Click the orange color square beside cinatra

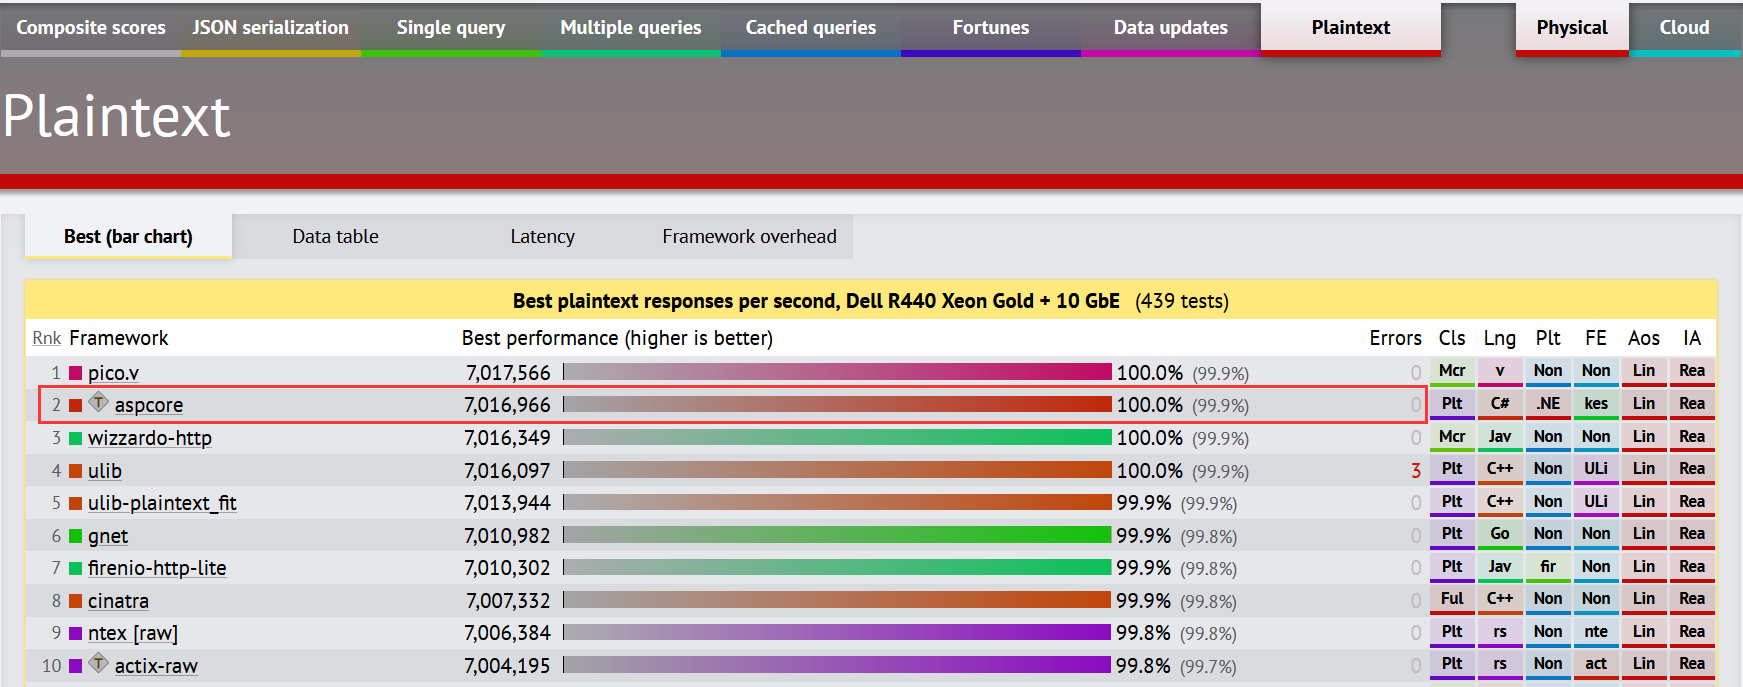tap(75, 601)
